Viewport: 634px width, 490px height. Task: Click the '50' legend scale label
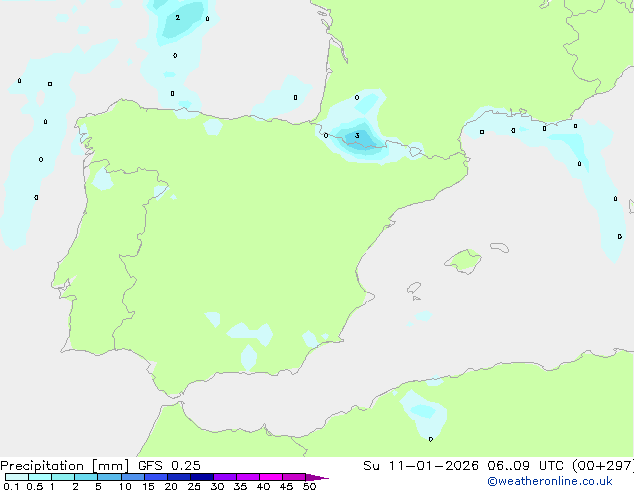click(309, 486)
